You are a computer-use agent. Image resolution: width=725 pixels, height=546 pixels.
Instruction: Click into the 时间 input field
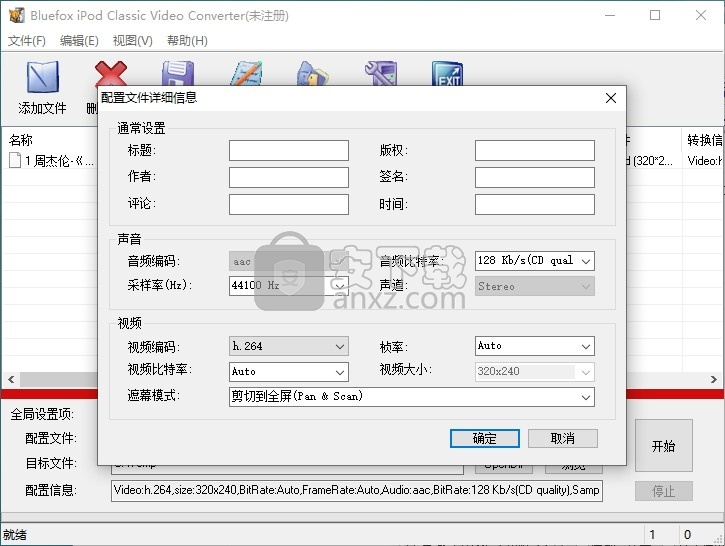click(x=535, y=204)
